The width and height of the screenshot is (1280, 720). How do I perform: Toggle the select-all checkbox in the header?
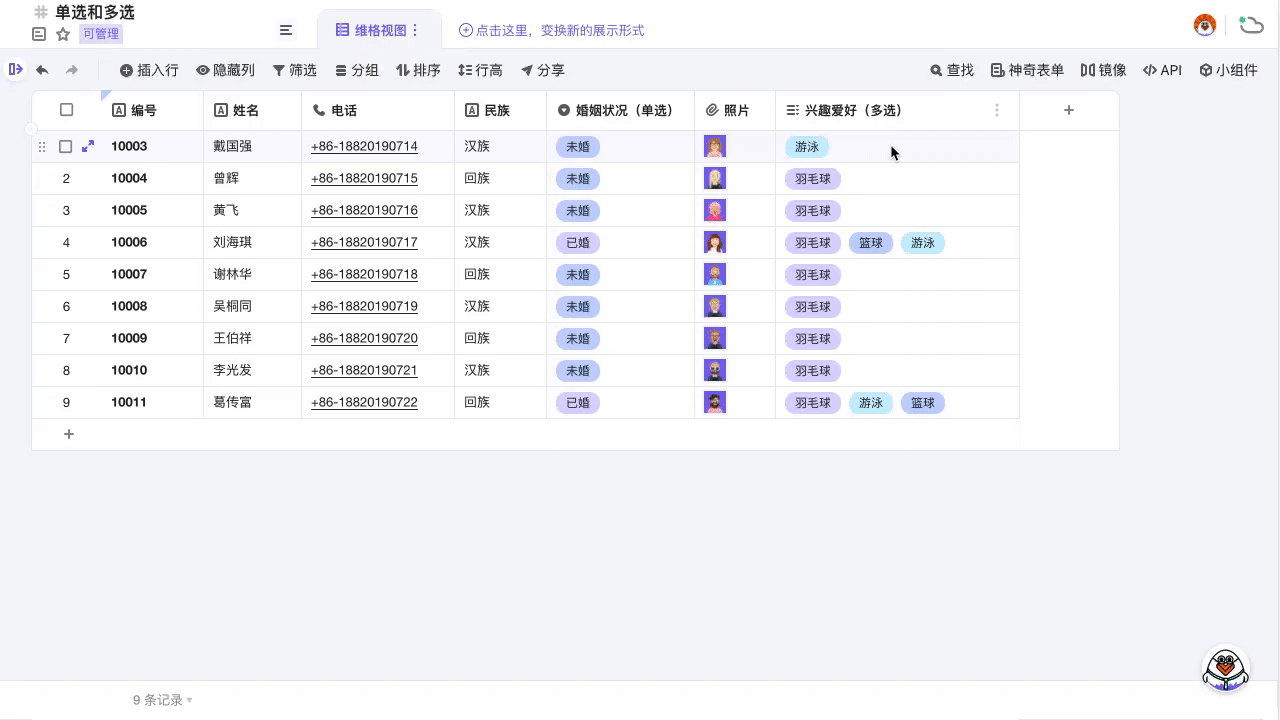[66, 110]
